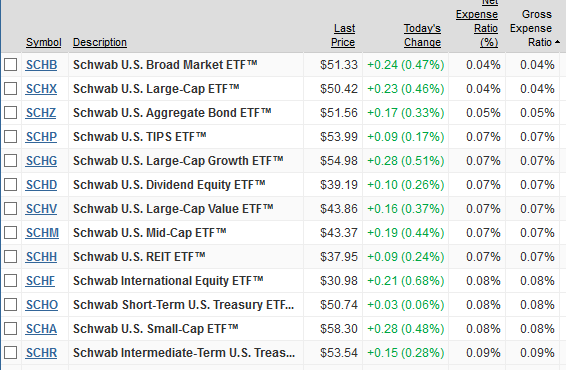Image resolution: width=566 pixels, height=370 pixels.
Task: Sort by Last Price header
Action: tap(343, 35)
